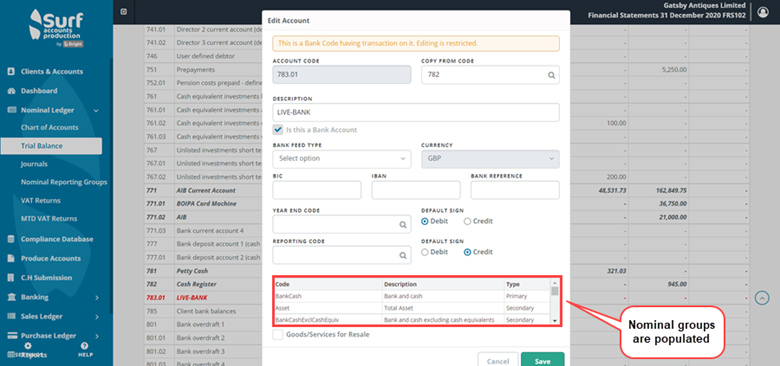Tick the Goods/Services for Resale checkbox
Image resolution: width=780 pixels, height=366 pixels.
278,335
